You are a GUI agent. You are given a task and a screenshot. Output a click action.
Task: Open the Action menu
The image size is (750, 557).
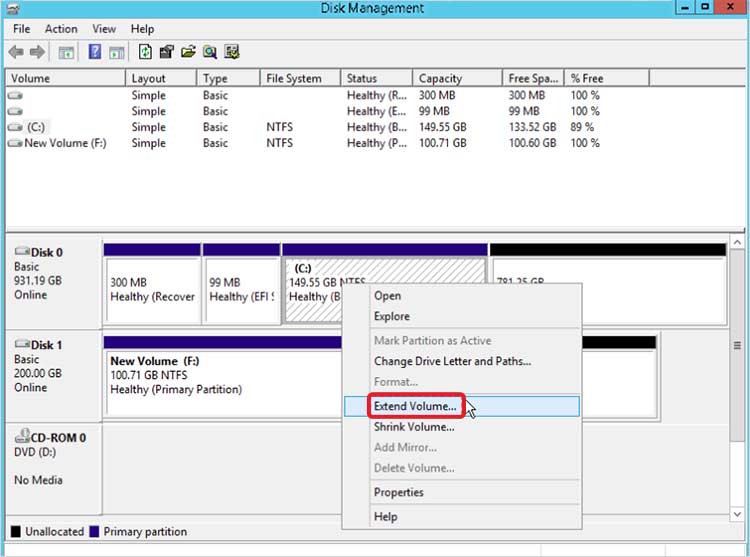point(61,29)
